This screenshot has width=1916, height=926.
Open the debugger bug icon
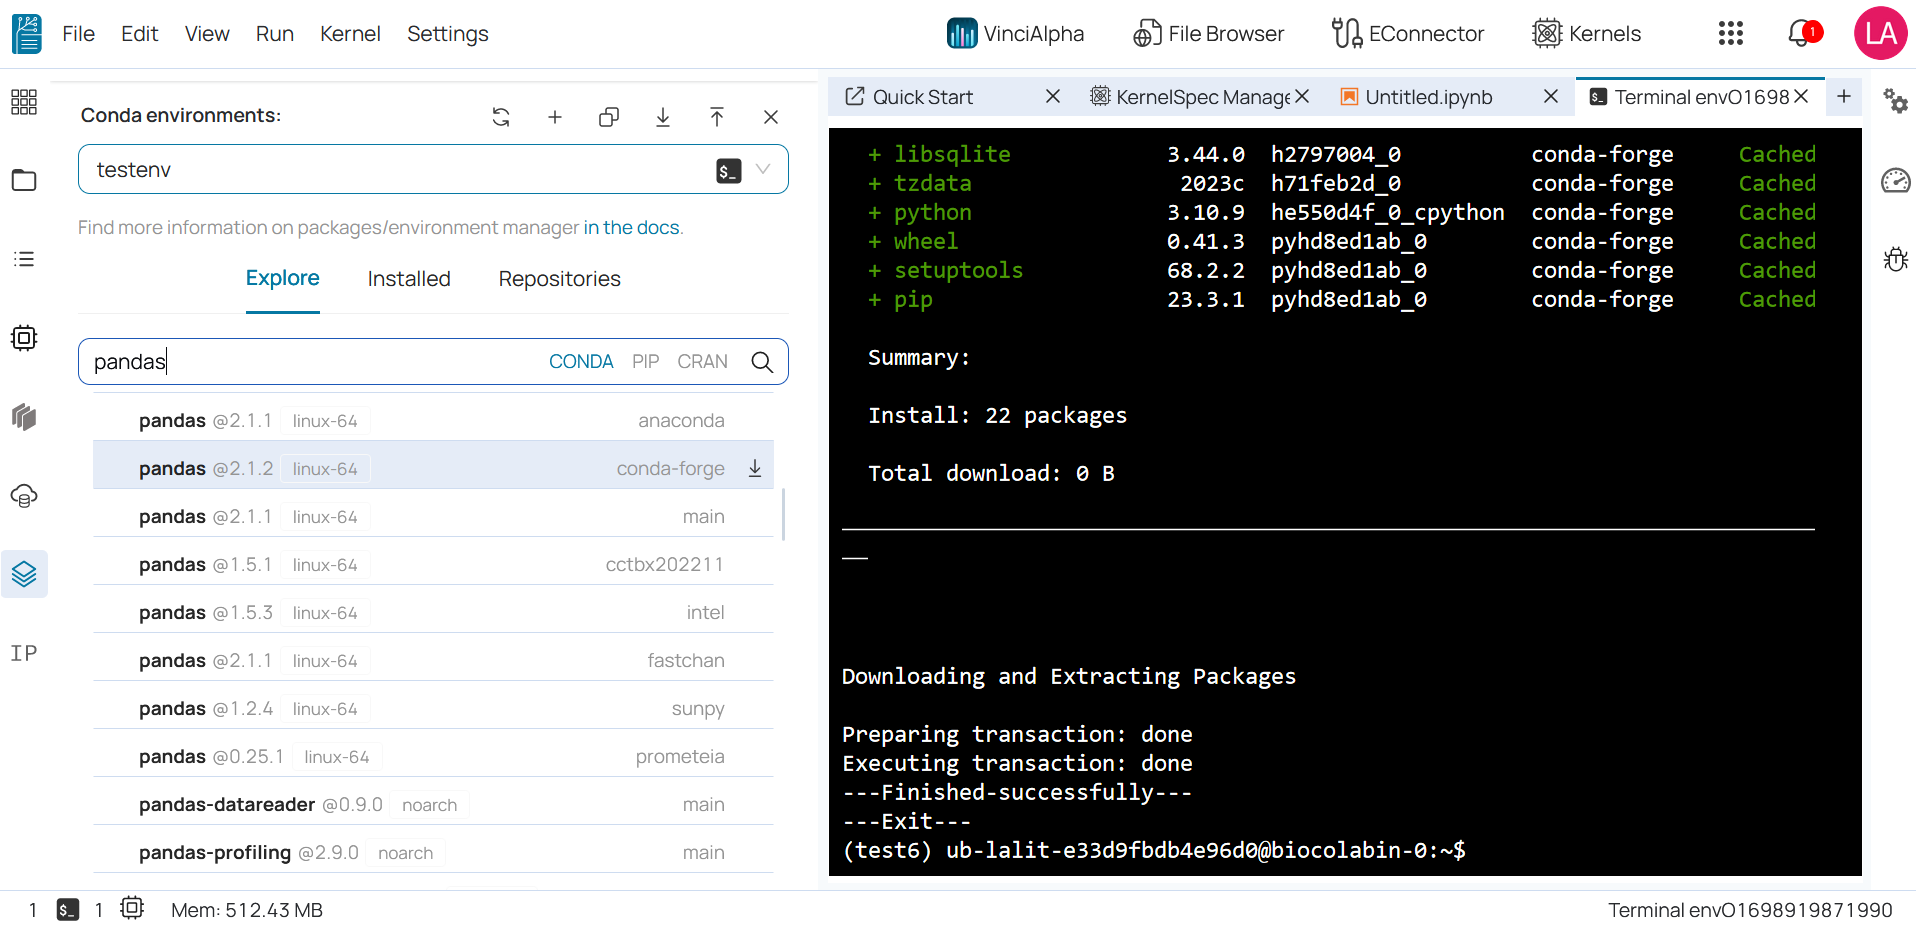tap(1895, 260)
